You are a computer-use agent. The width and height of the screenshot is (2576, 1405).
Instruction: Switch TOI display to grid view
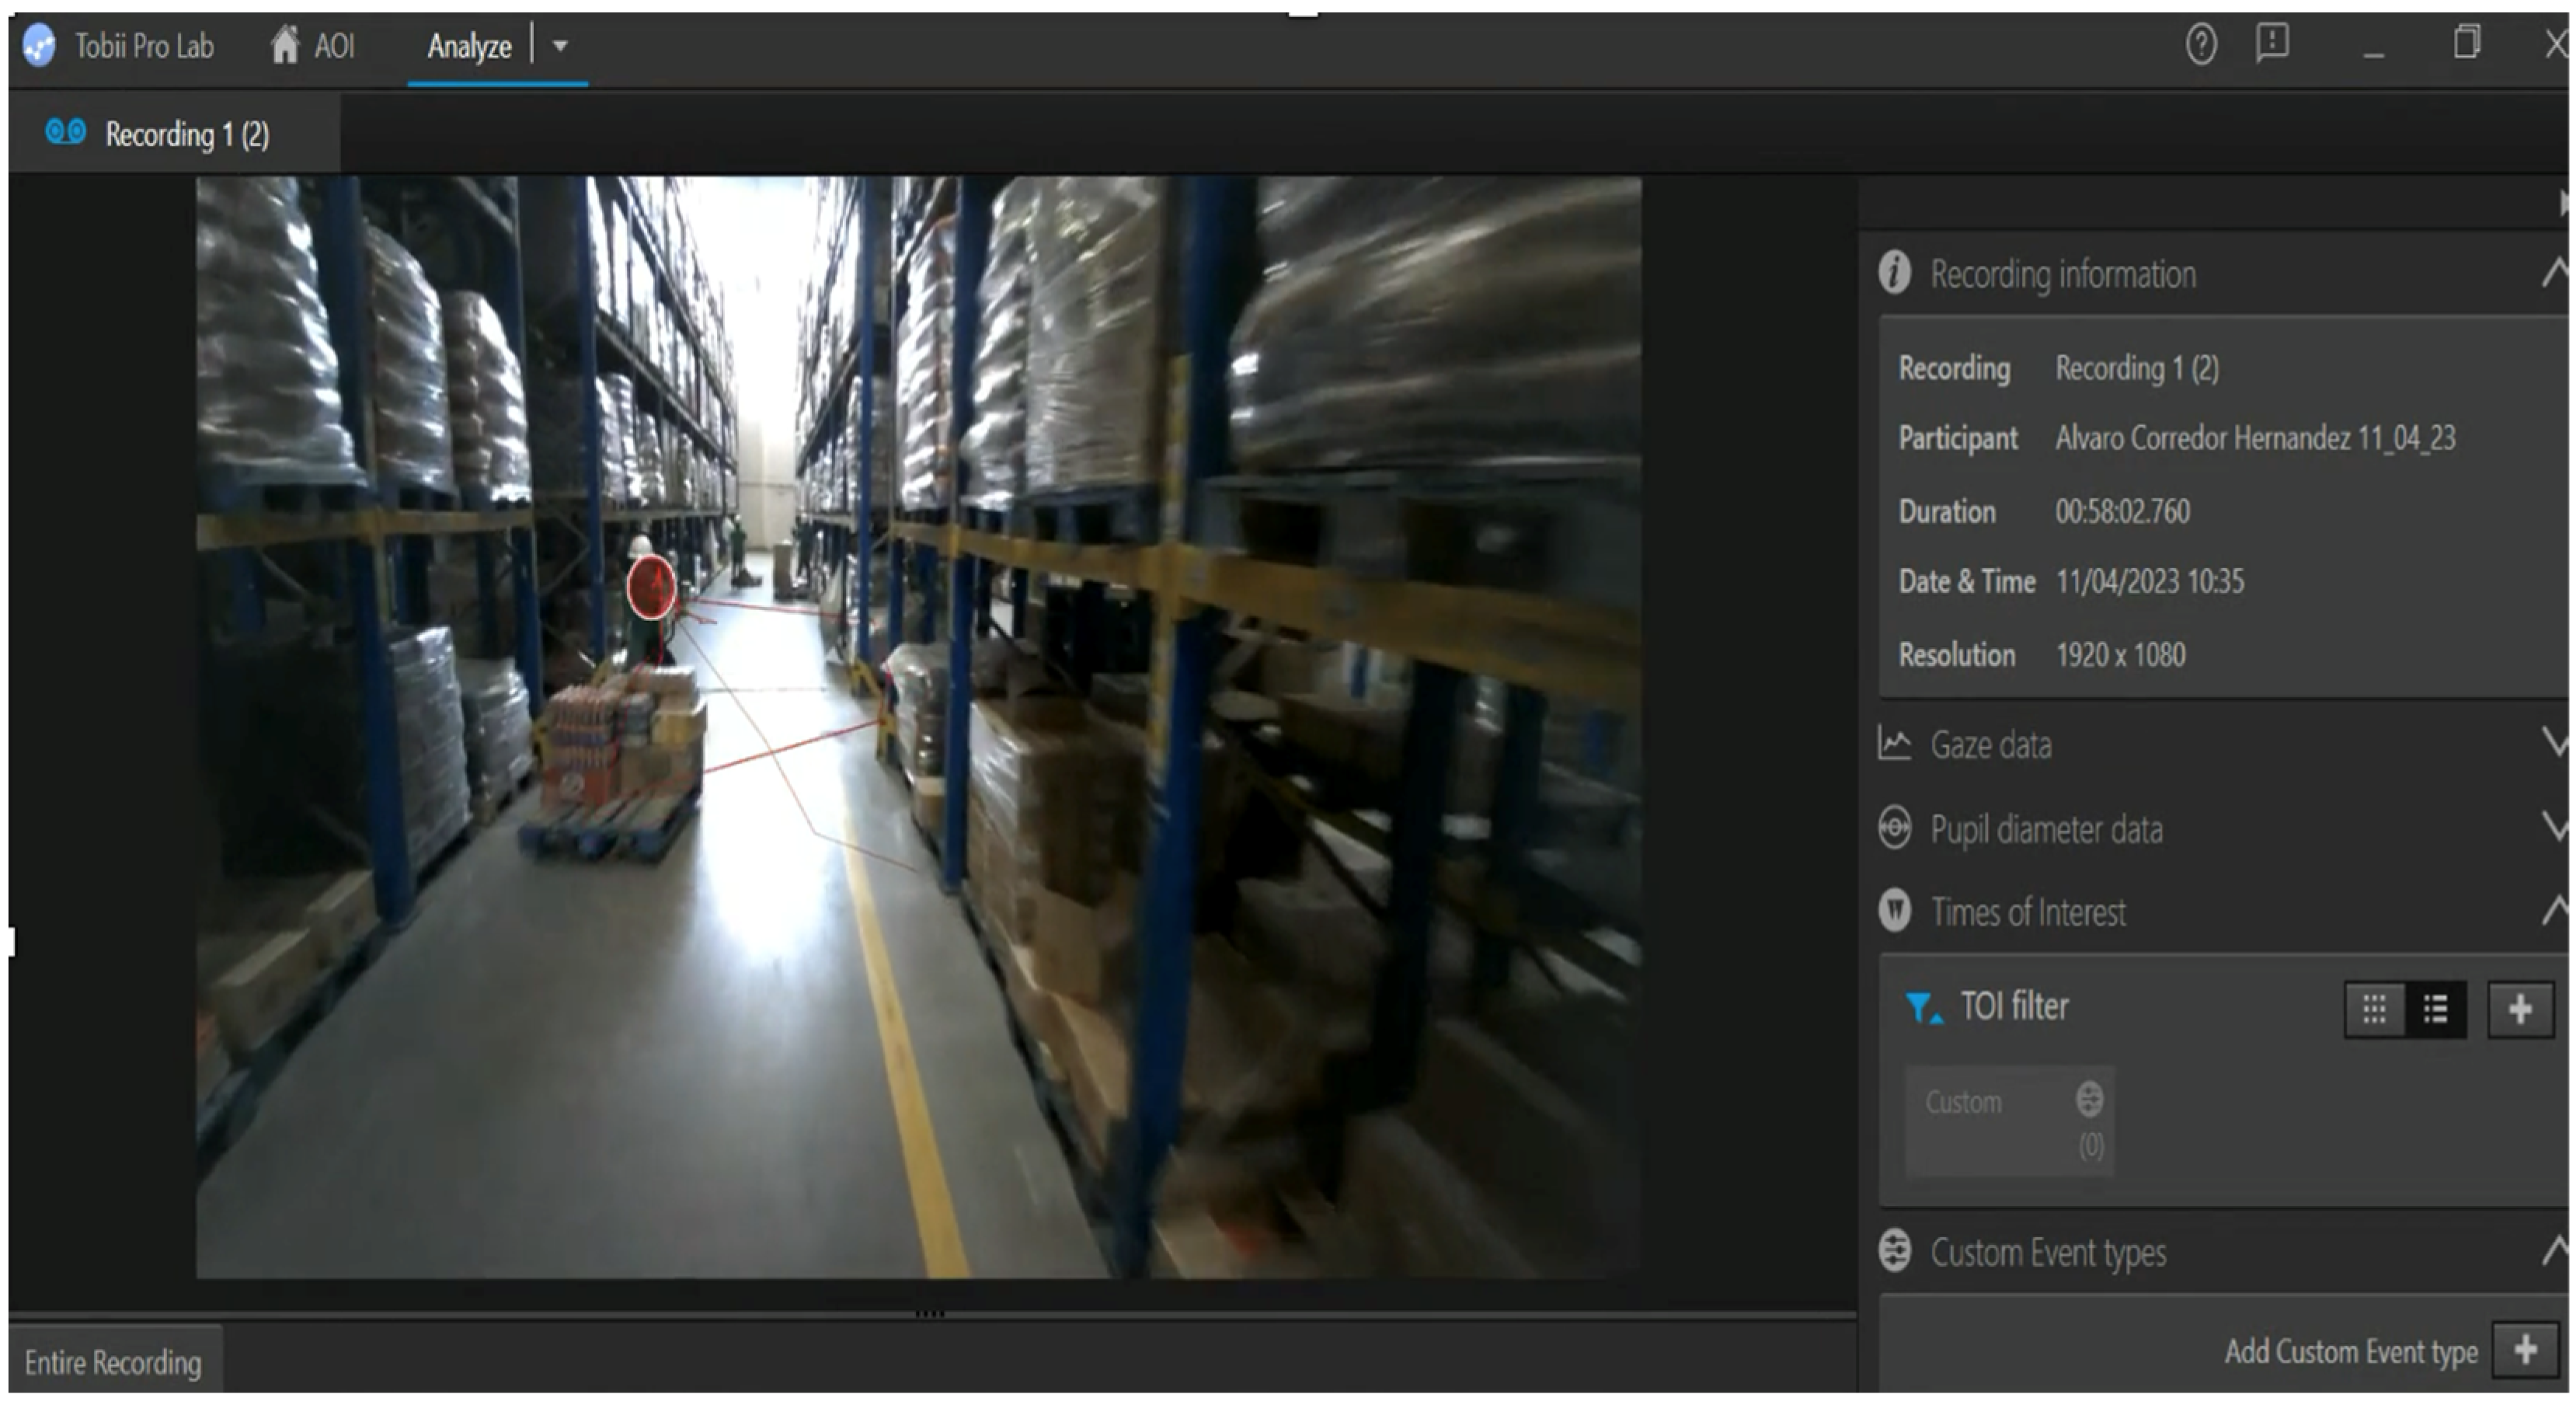pyautogui.click(x=2374, y=1009)
